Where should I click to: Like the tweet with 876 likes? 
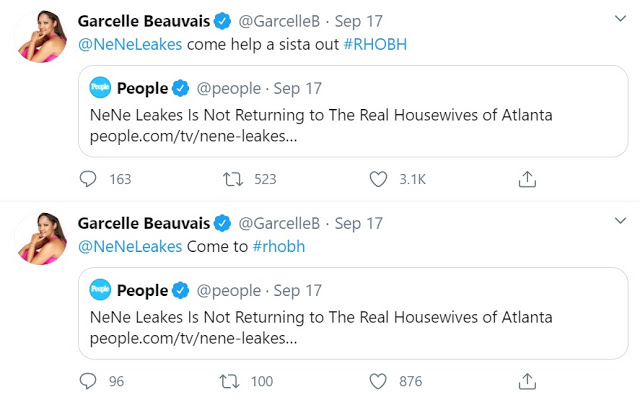pos(378,381)
